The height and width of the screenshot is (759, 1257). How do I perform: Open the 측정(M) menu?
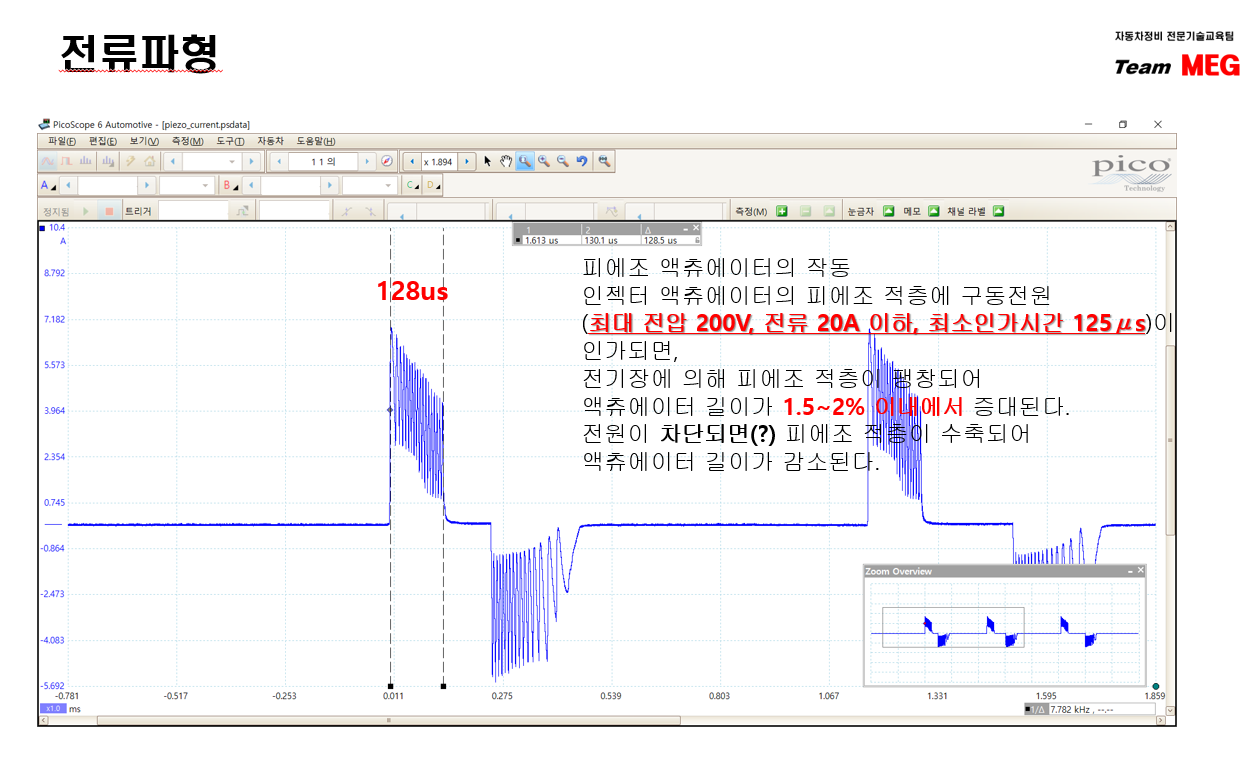[188, 141]
